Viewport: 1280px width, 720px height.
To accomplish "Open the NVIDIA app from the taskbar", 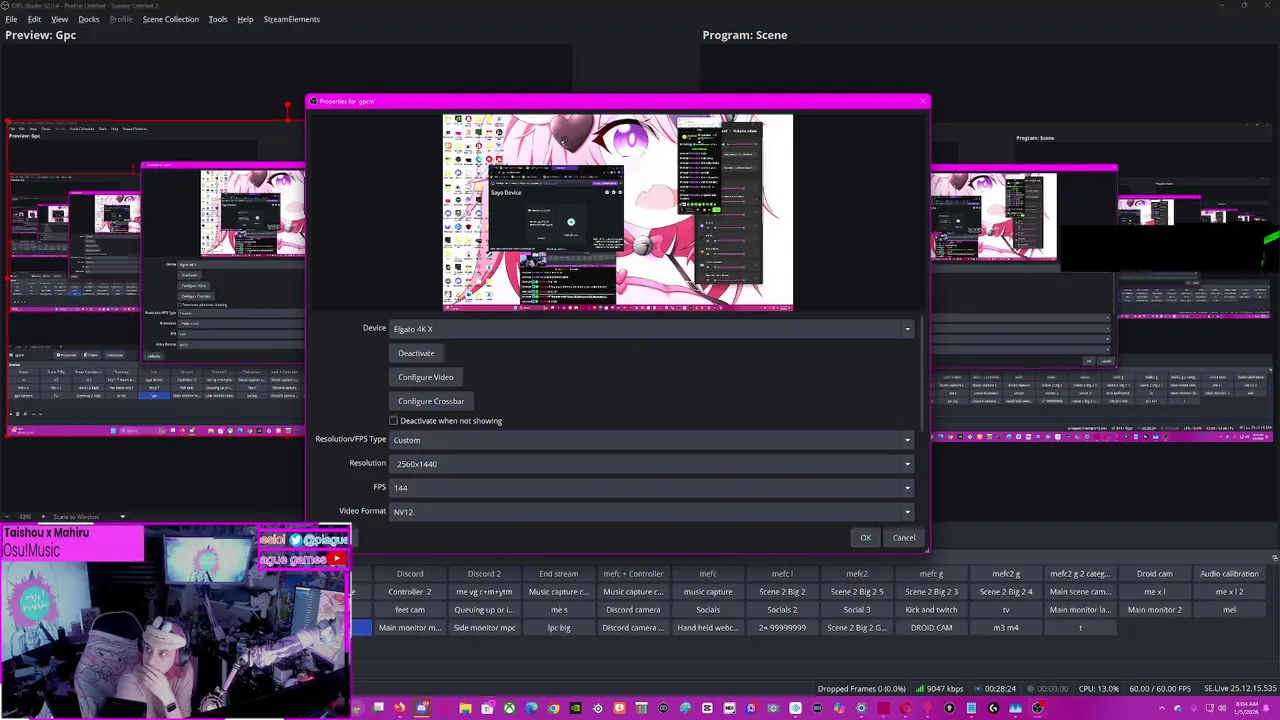I will point(576,709).
